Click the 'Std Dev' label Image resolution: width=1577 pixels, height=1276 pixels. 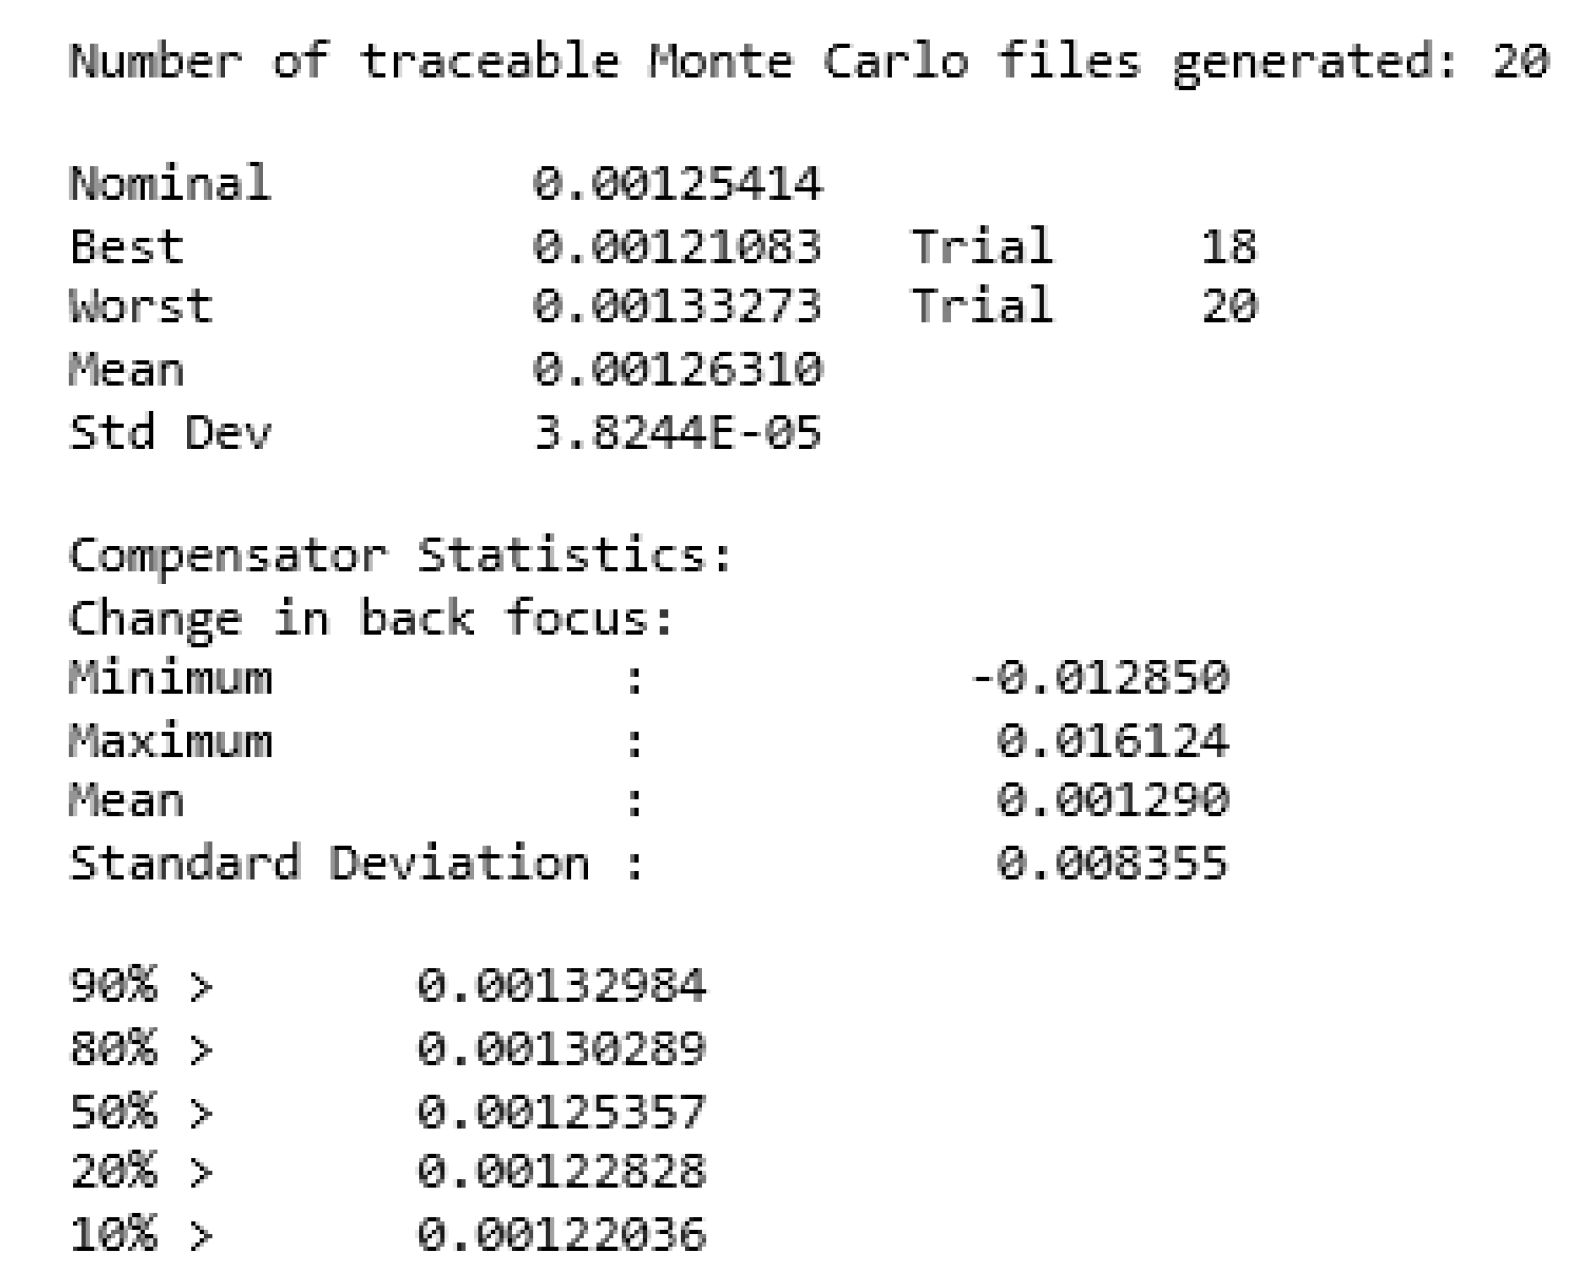pyautogui.click(x=170, y=432)
